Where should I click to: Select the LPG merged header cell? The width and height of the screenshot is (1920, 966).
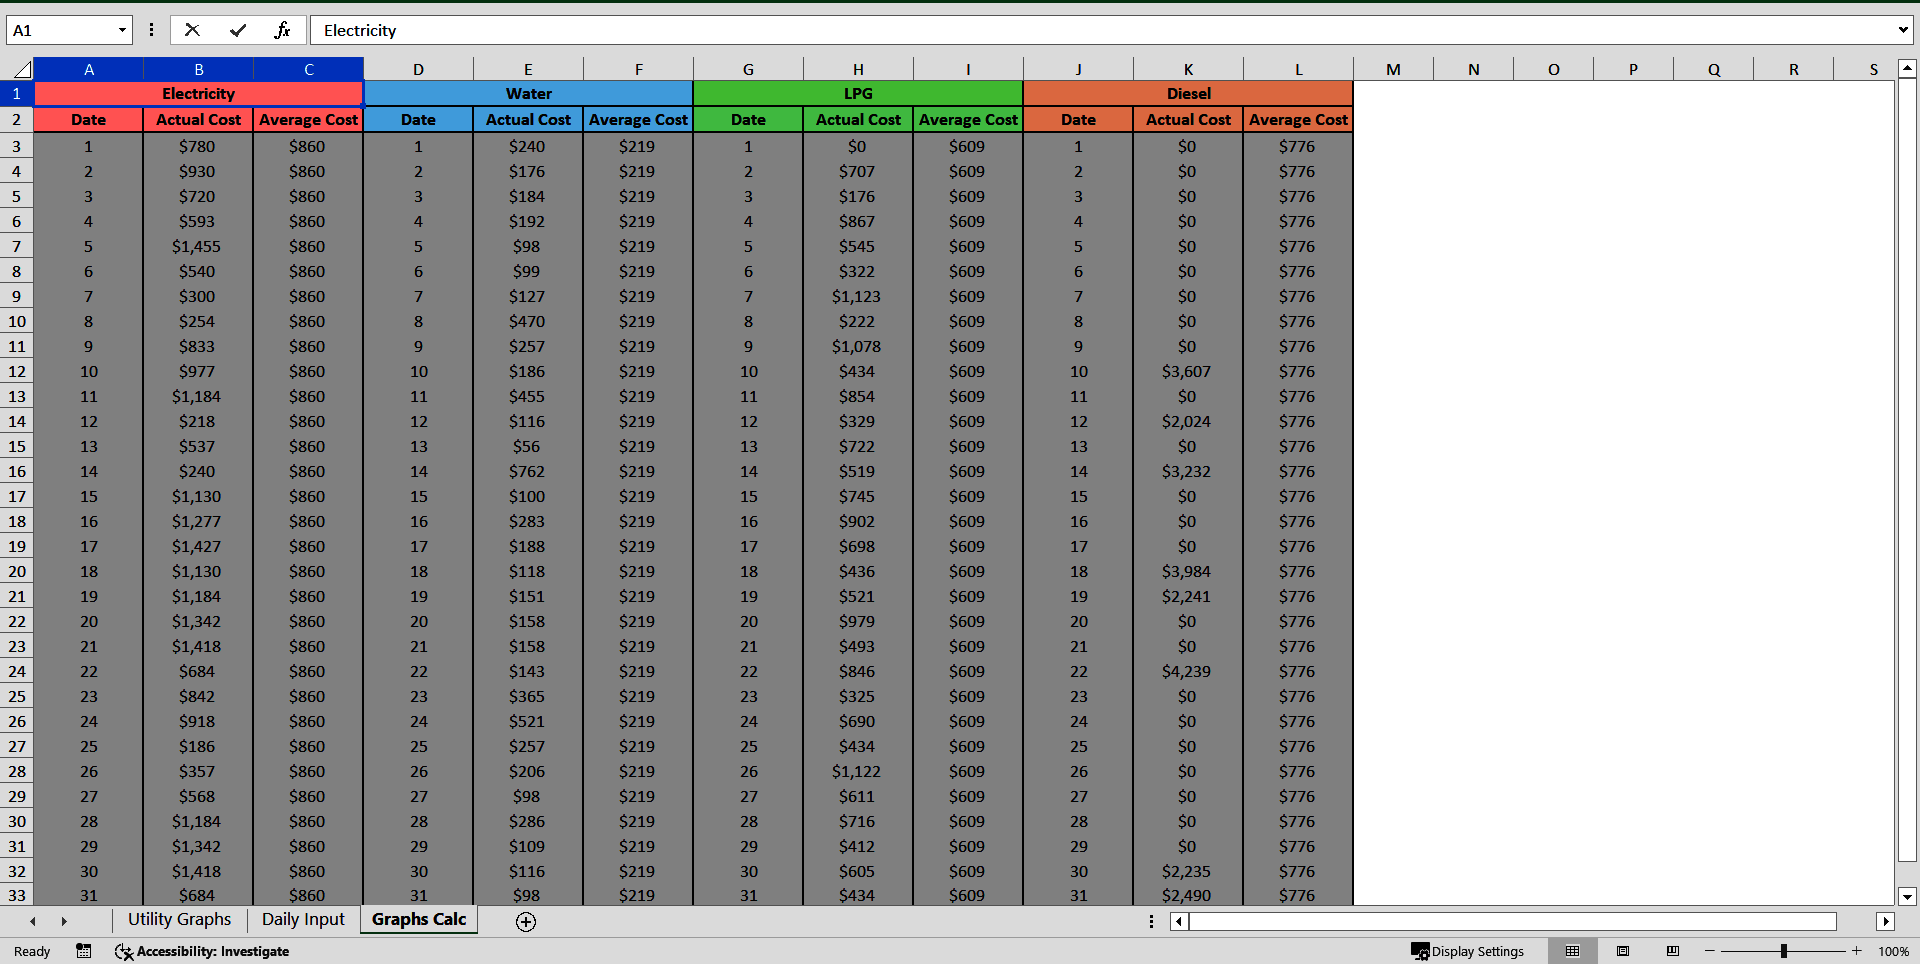tap(858, 93)
